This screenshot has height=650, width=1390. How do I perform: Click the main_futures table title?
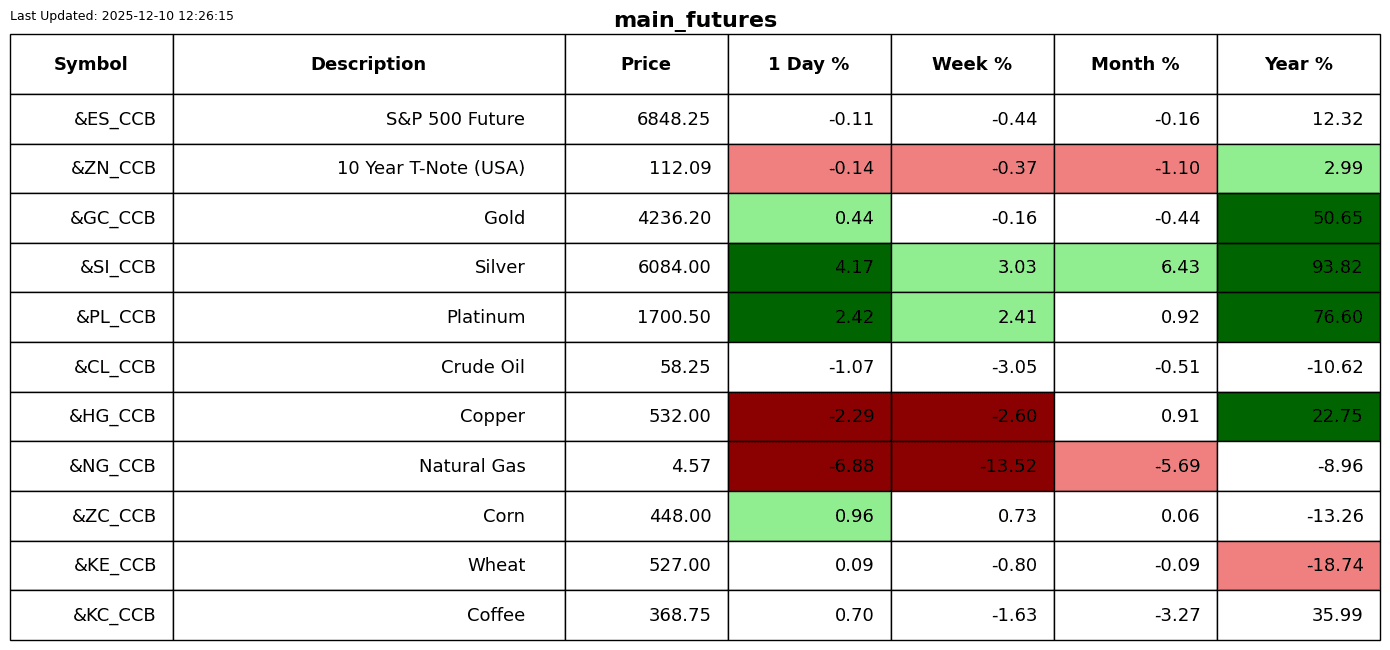695,21
